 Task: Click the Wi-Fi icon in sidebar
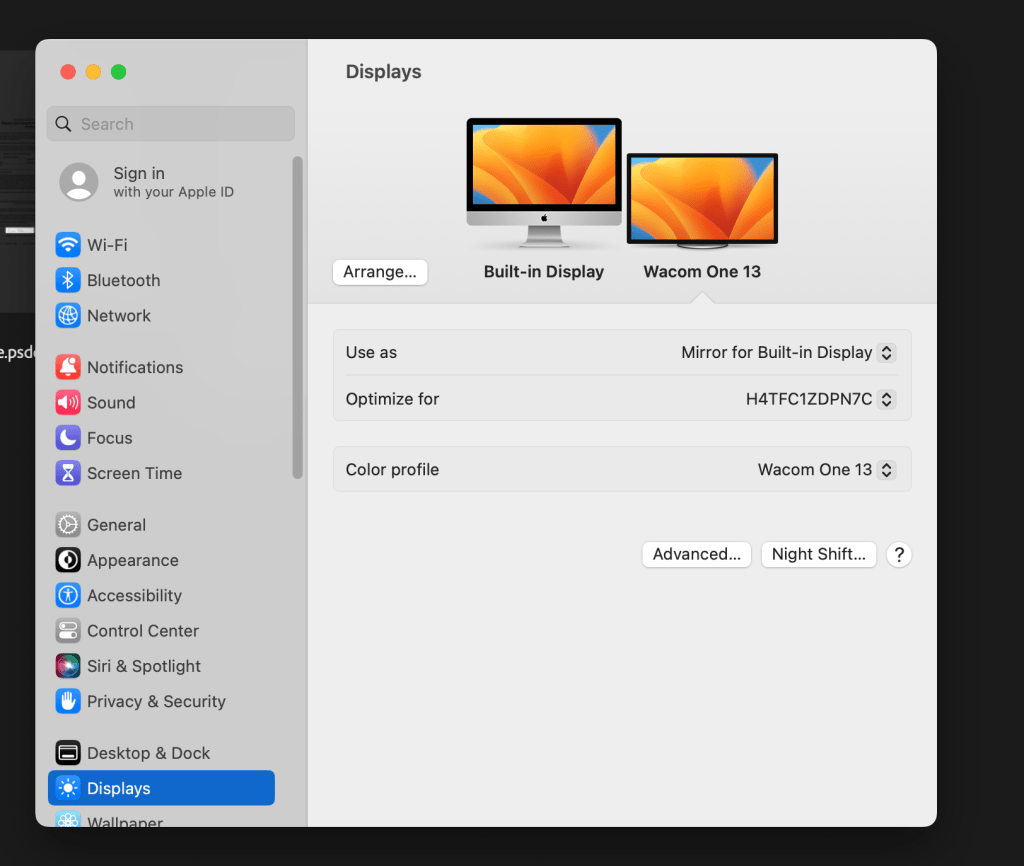pos(68,245)
